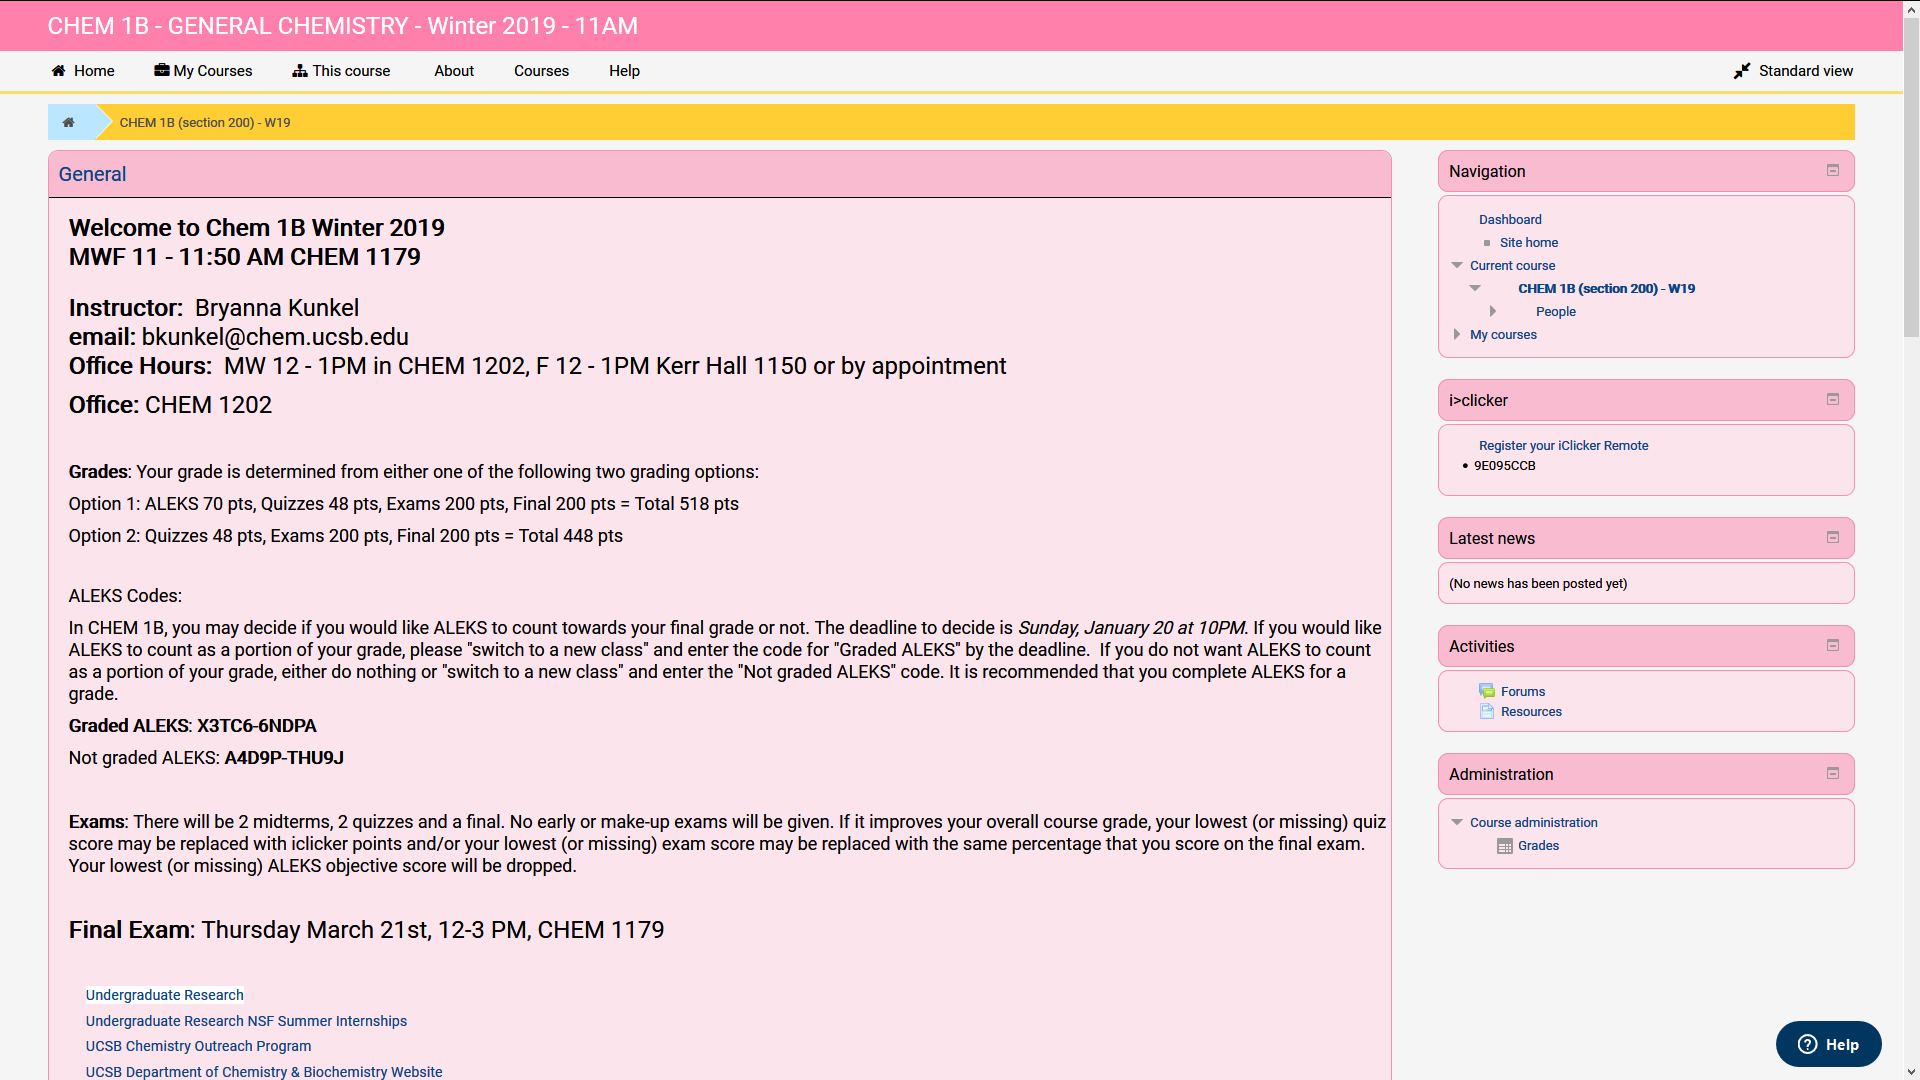Open Undergraduate Research NSF Summer Internships link
Screen dimensions: 1920x1080
click(246, 1021)
